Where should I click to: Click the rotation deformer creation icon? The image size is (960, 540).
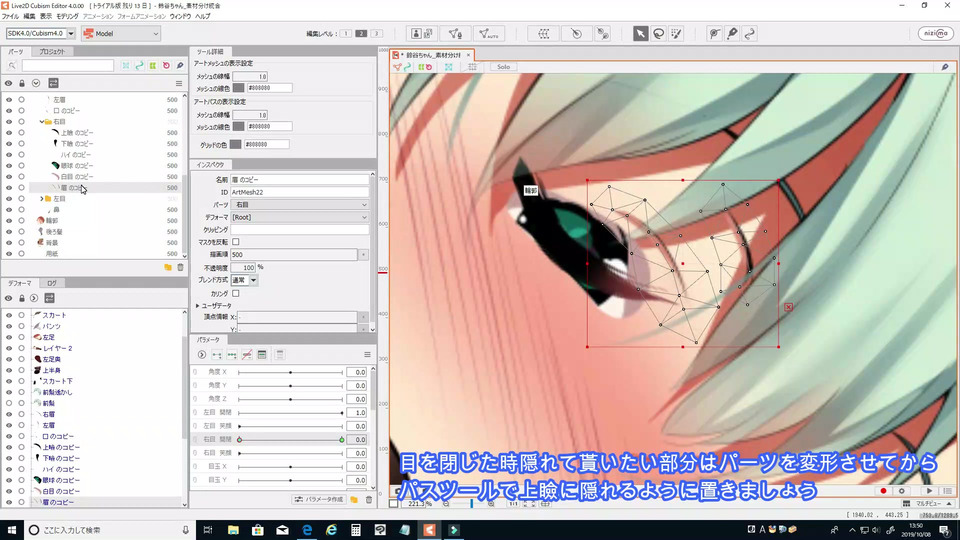pos(576,34)
